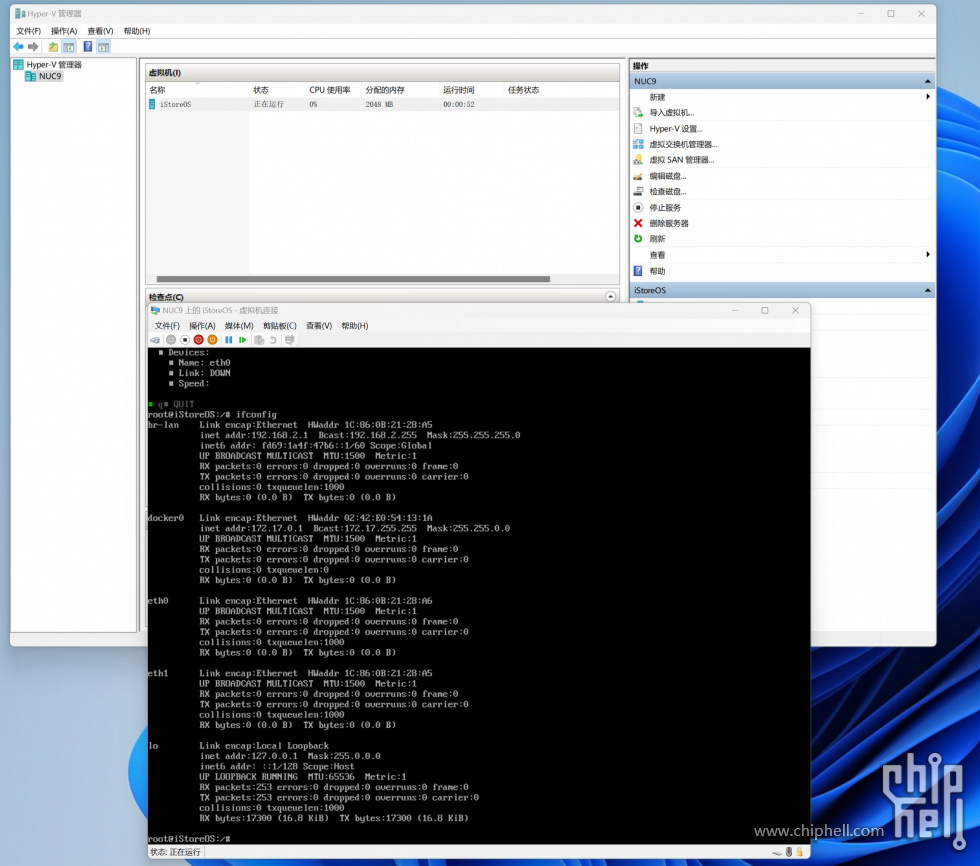Select the iStoreOS row name text

pyautogui.click(x=176, y=104)
